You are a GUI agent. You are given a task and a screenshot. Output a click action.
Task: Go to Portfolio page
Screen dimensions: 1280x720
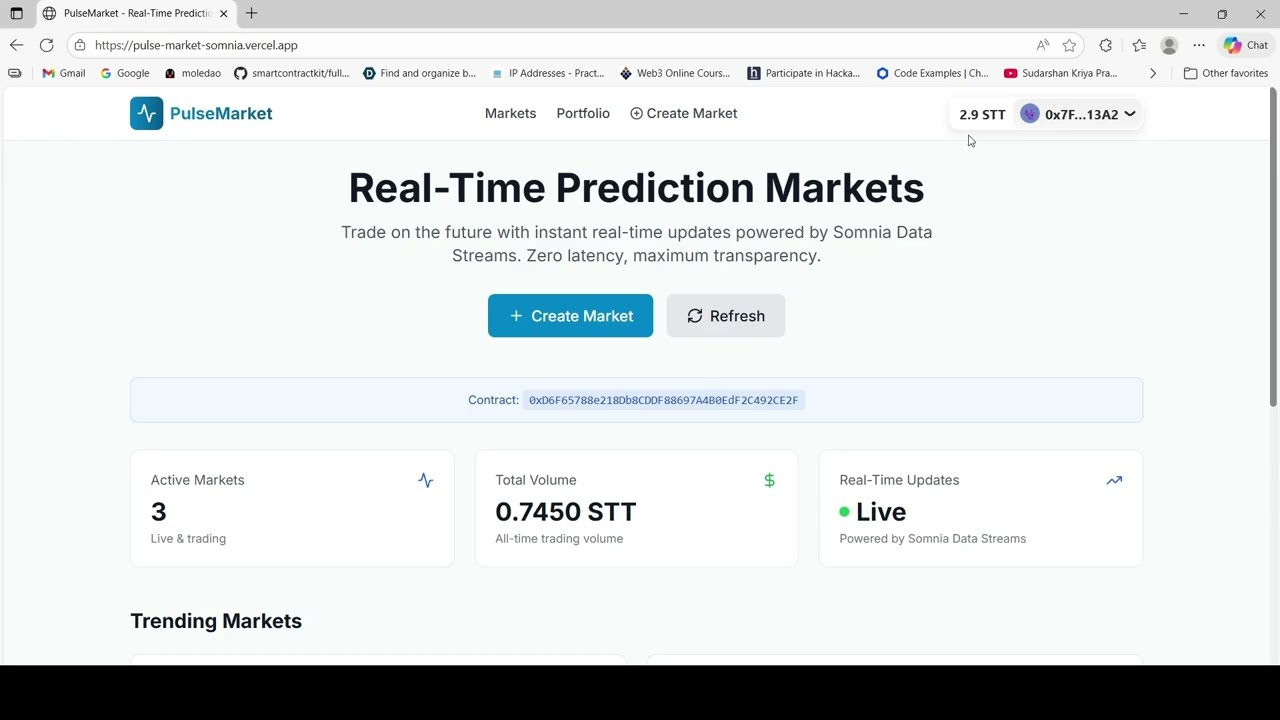583,113
